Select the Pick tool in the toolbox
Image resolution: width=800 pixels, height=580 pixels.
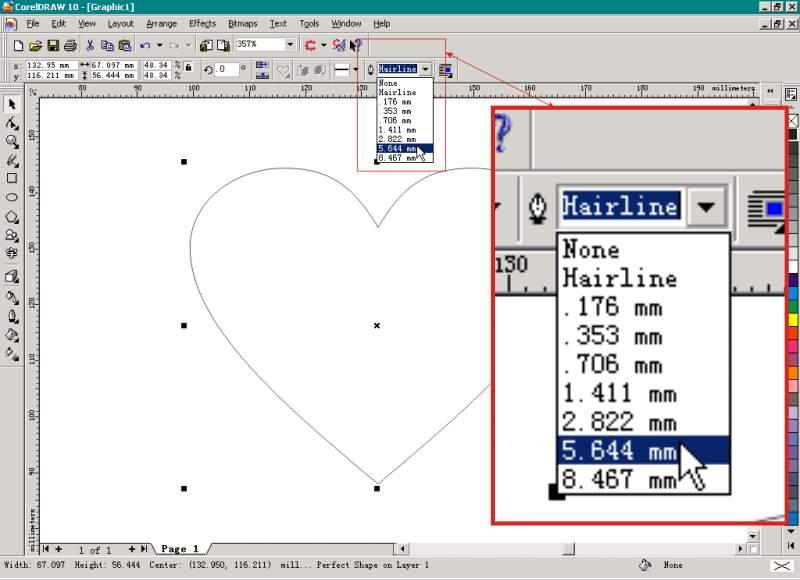coord(12,104)
